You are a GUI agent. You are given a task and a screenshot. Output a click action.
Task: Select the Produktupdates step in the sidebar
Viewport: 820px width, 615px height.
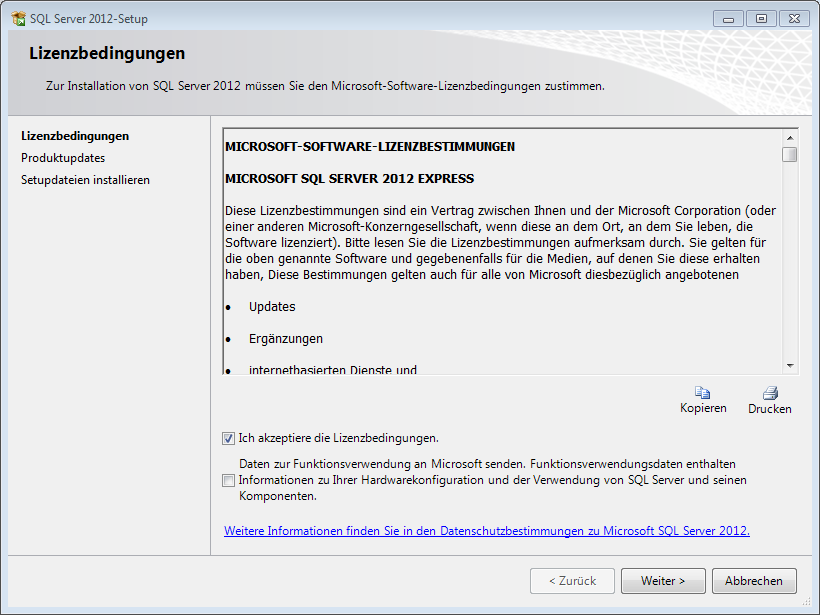click(63, 158)
